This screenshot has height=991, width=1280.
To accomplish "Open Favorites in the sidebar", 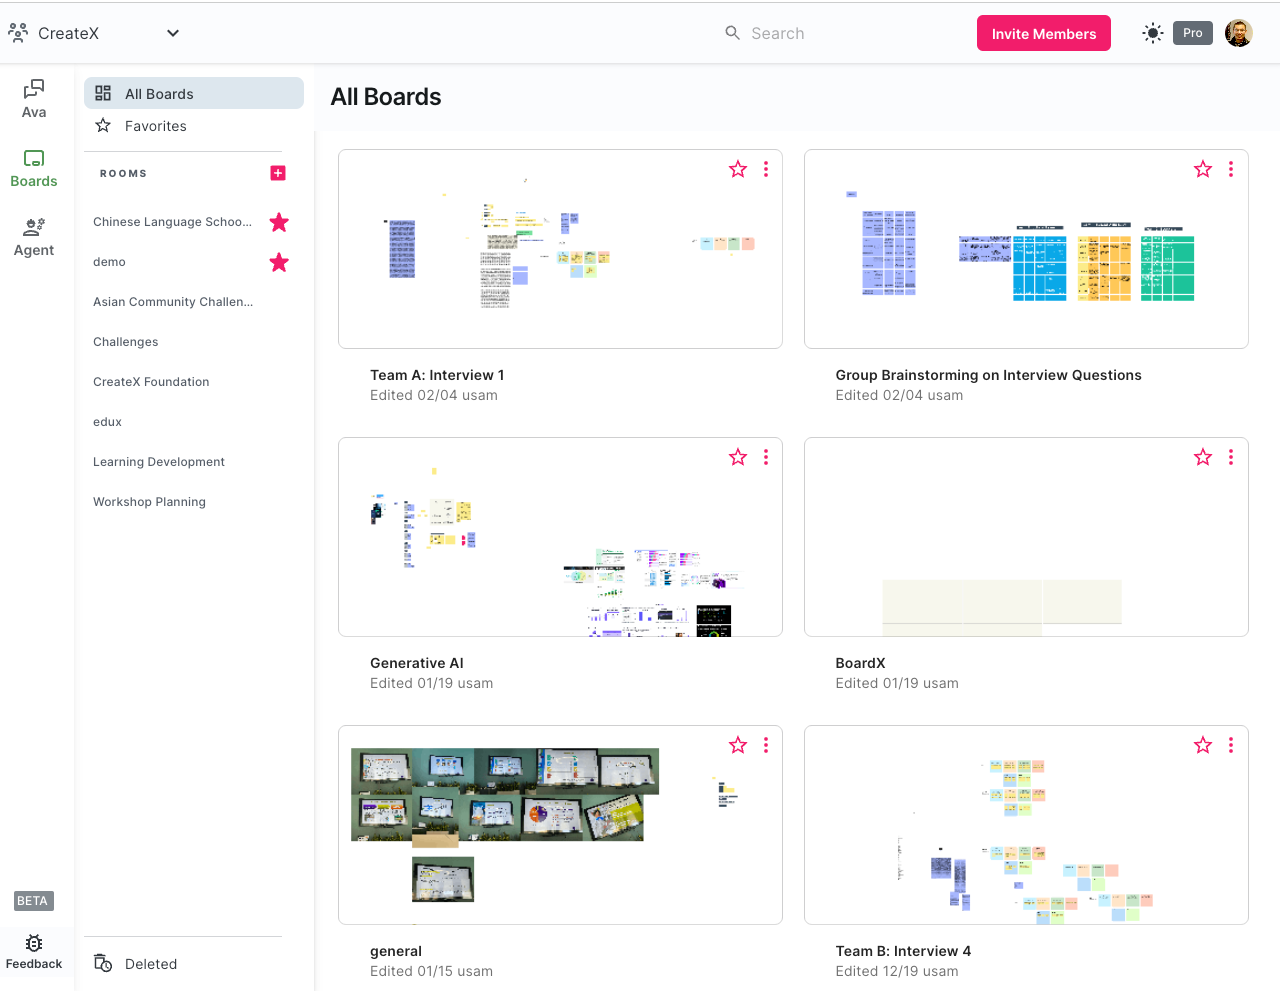I will point(156,126).
